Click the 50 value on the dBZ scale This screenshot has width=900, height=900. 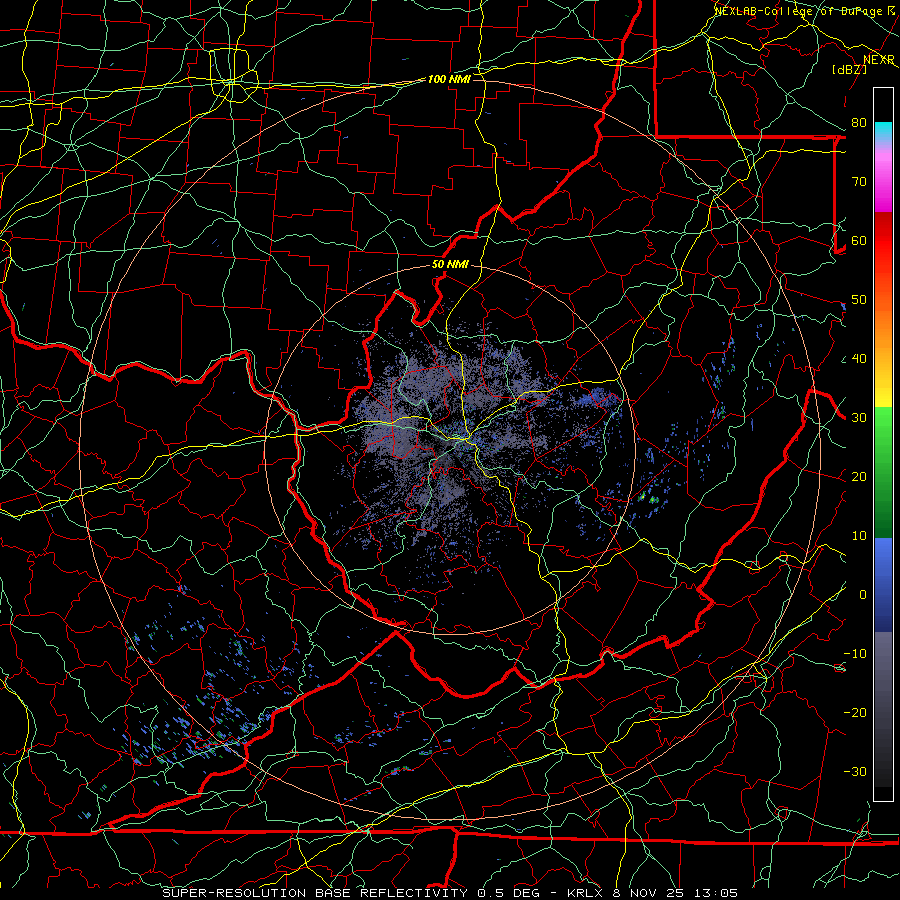point(859,300)
